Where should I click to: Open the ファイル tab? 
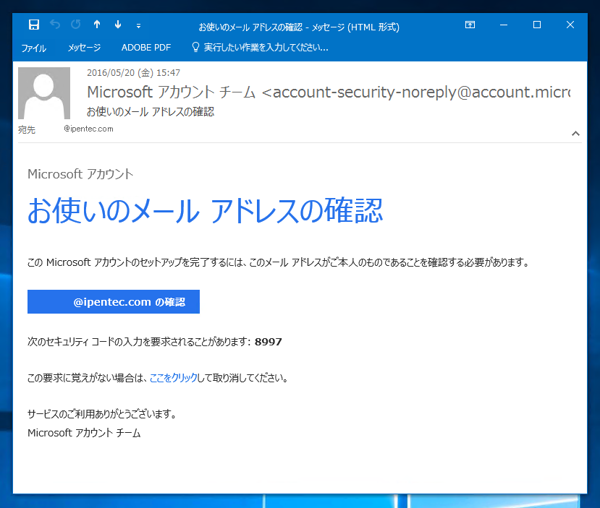click(x=34, y=48)
